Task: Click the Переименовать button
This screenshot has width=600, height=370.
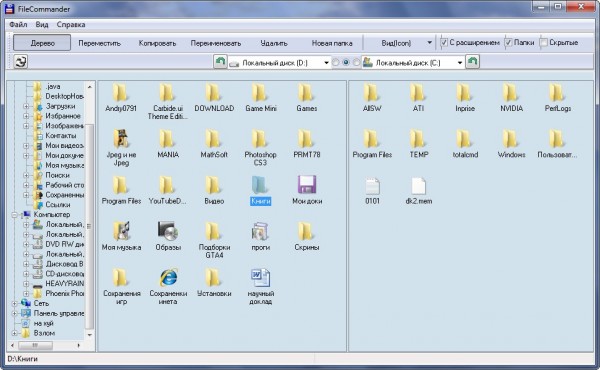Action: [216, 43]
